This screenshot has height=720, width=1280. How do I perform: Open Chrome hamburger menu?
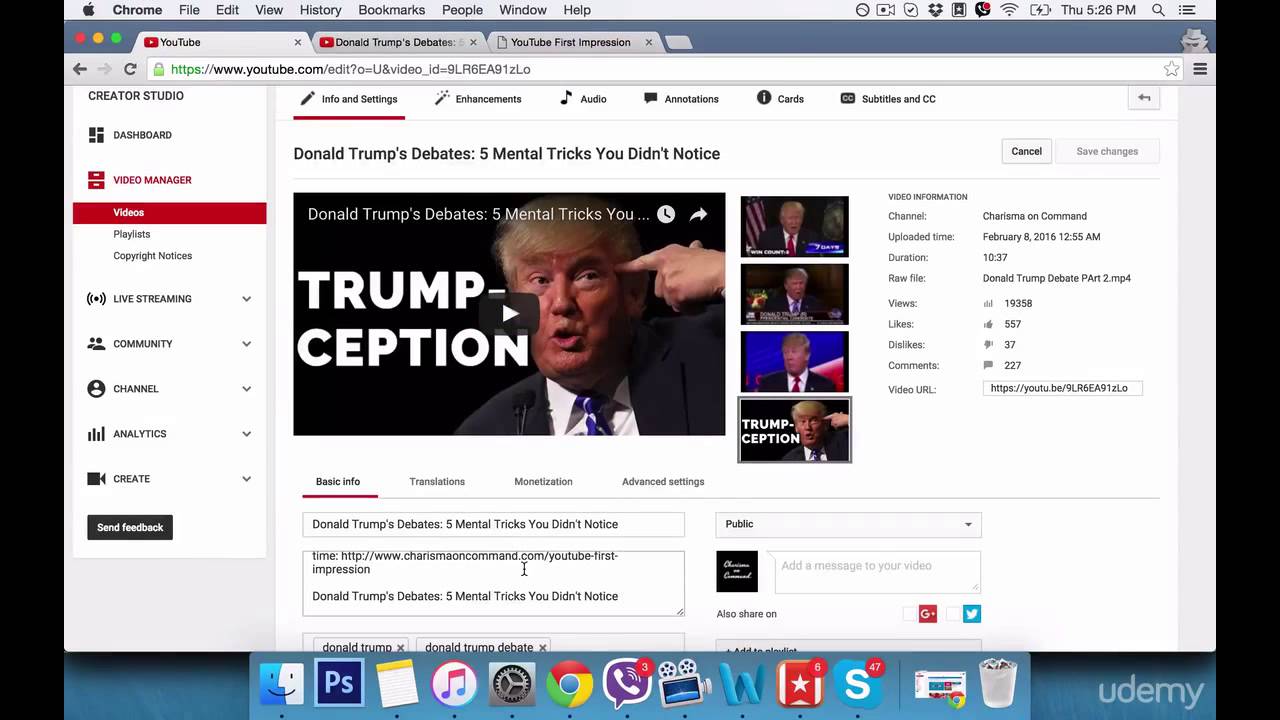[x=1200, y=69]
